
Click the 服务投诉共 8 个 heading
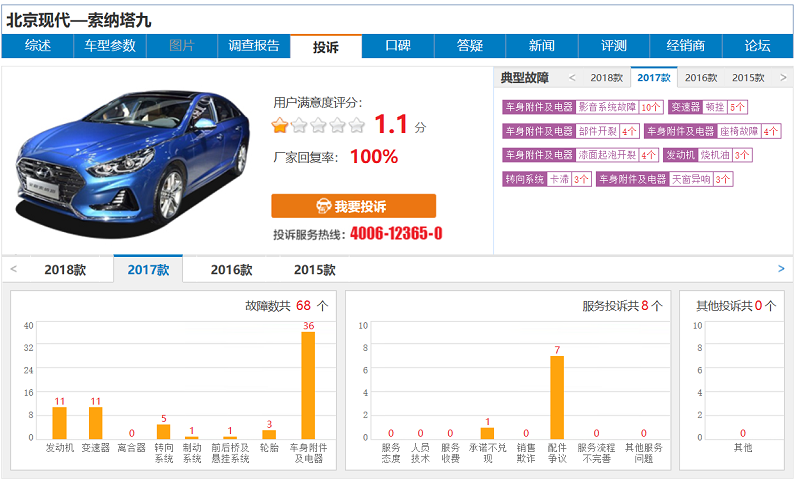(622, 306)
